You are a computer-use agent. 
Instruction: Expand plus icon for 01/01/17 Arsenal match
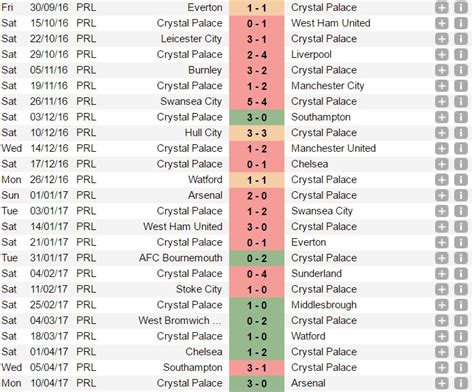441,195
